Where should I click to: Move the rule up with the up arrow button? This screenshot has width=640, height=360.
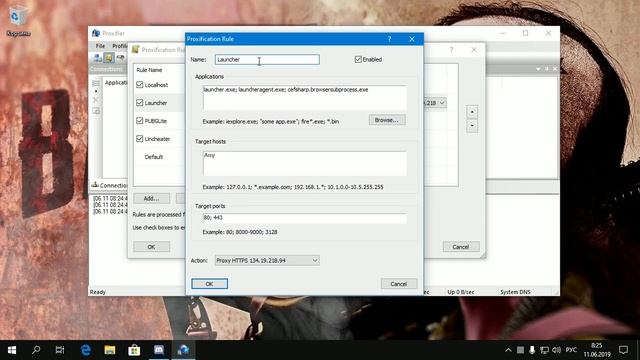coord(472,111)
